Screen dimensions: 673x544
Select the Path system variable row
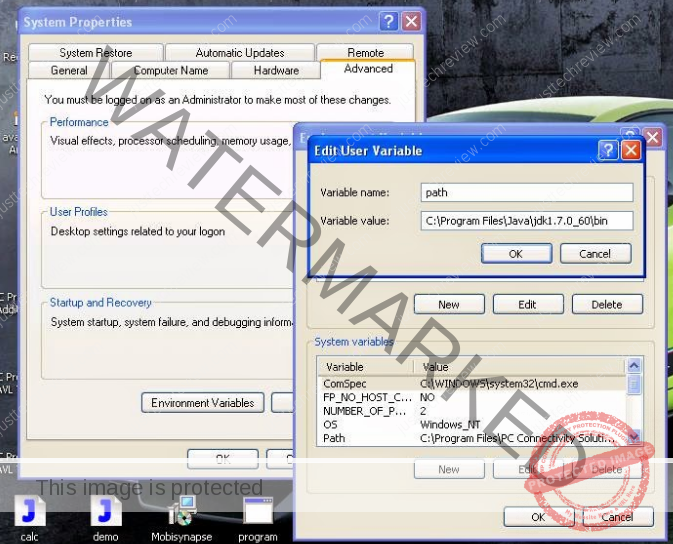tap(472, 438)
